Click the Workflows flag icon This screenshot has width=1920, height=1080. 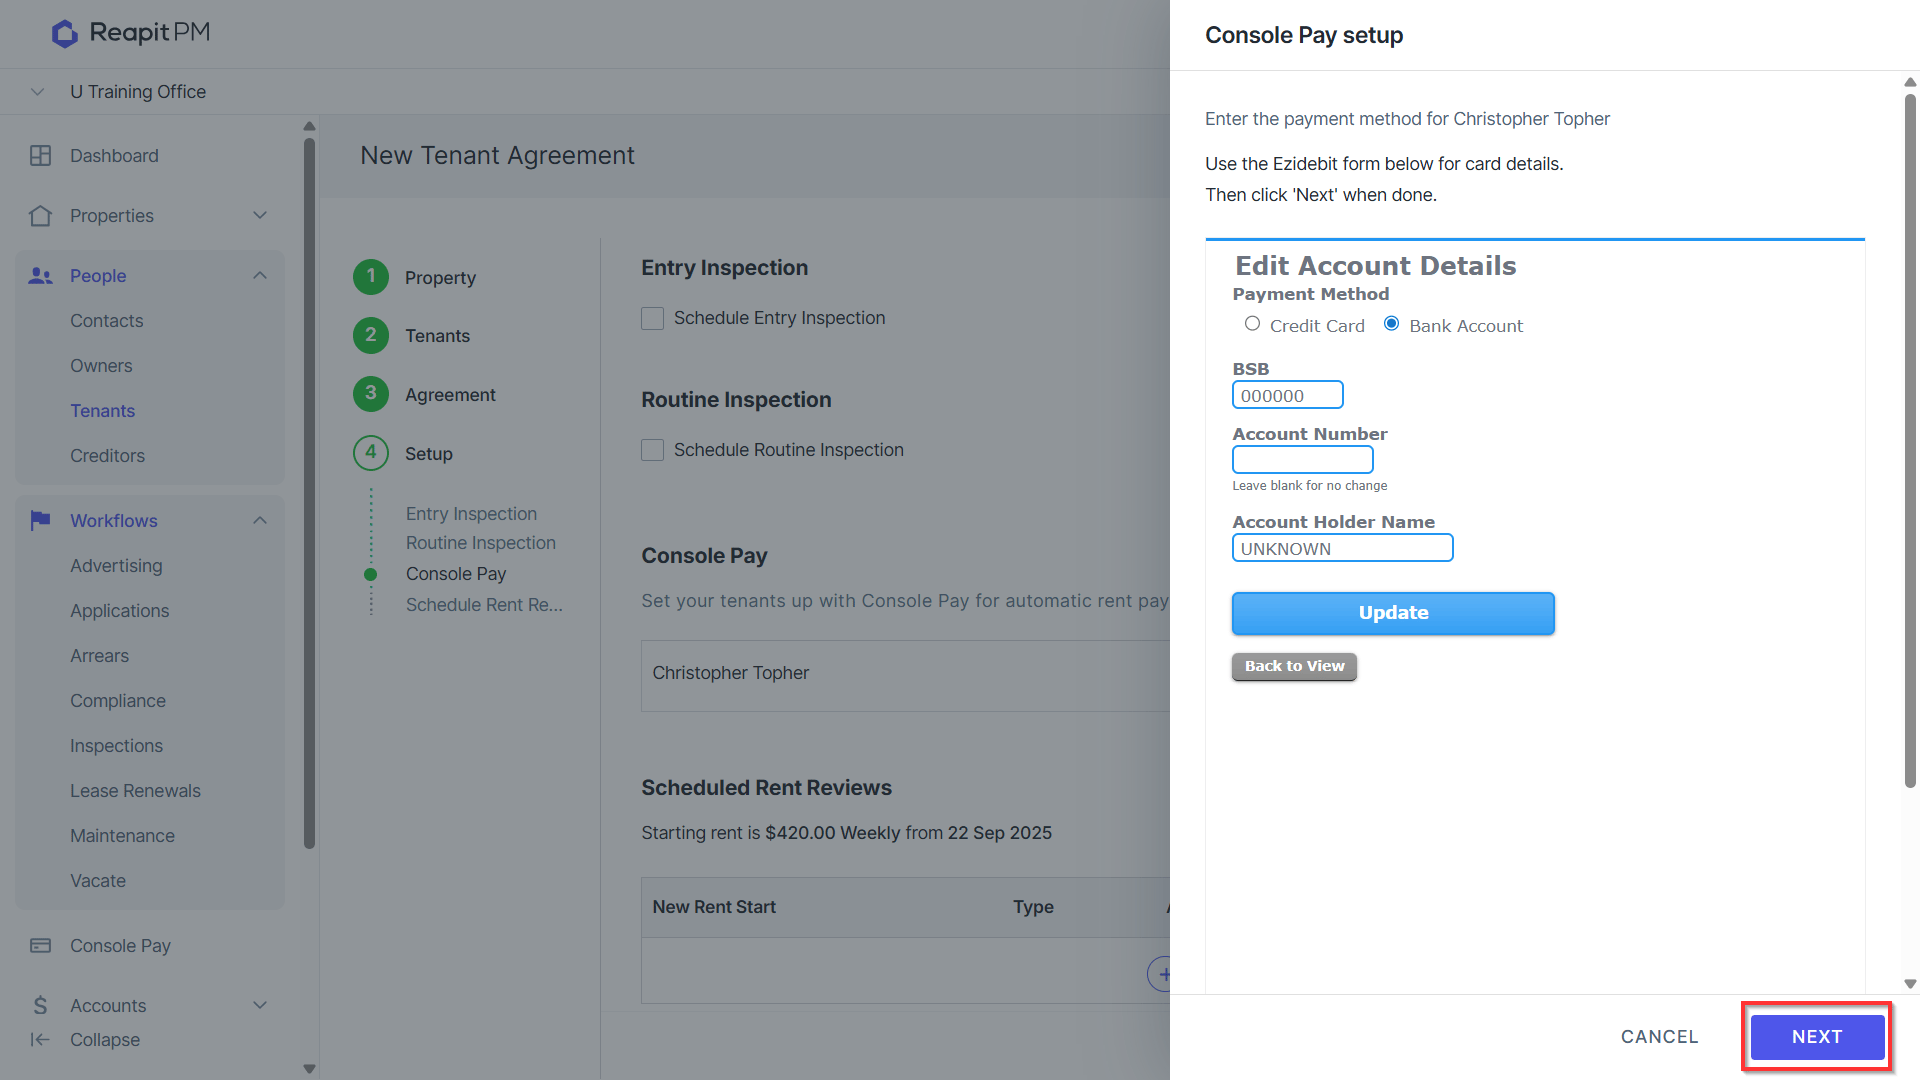41,521
